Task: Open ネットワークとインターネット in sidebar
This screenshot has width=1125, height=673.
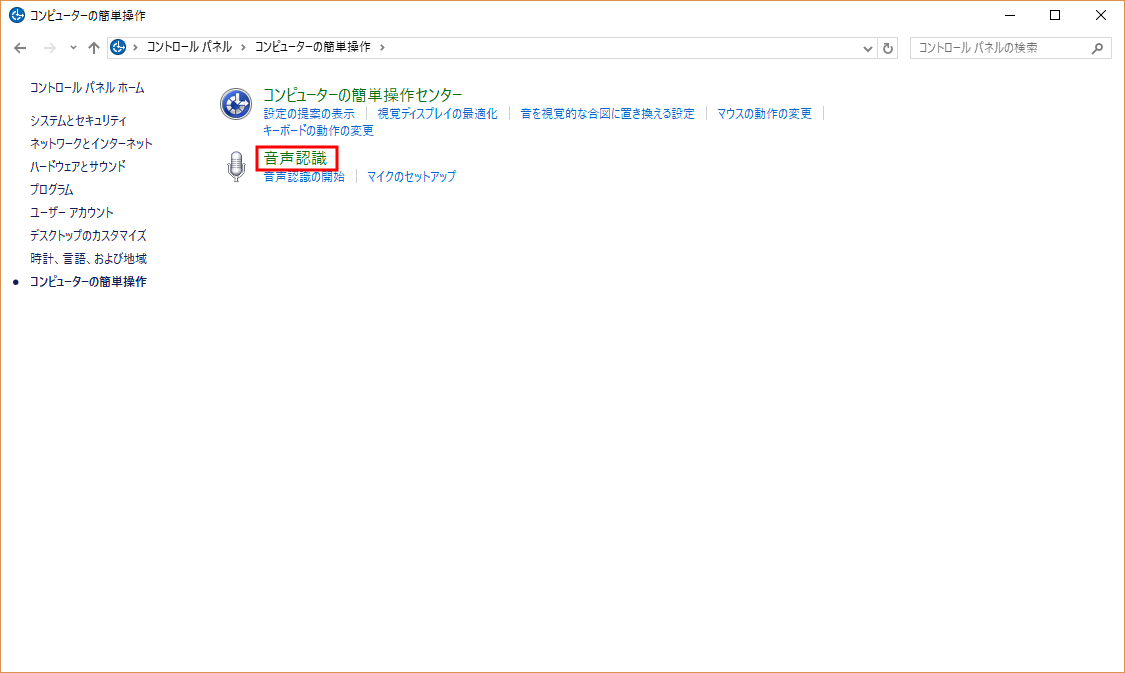Action: click(x=91, y=143)
